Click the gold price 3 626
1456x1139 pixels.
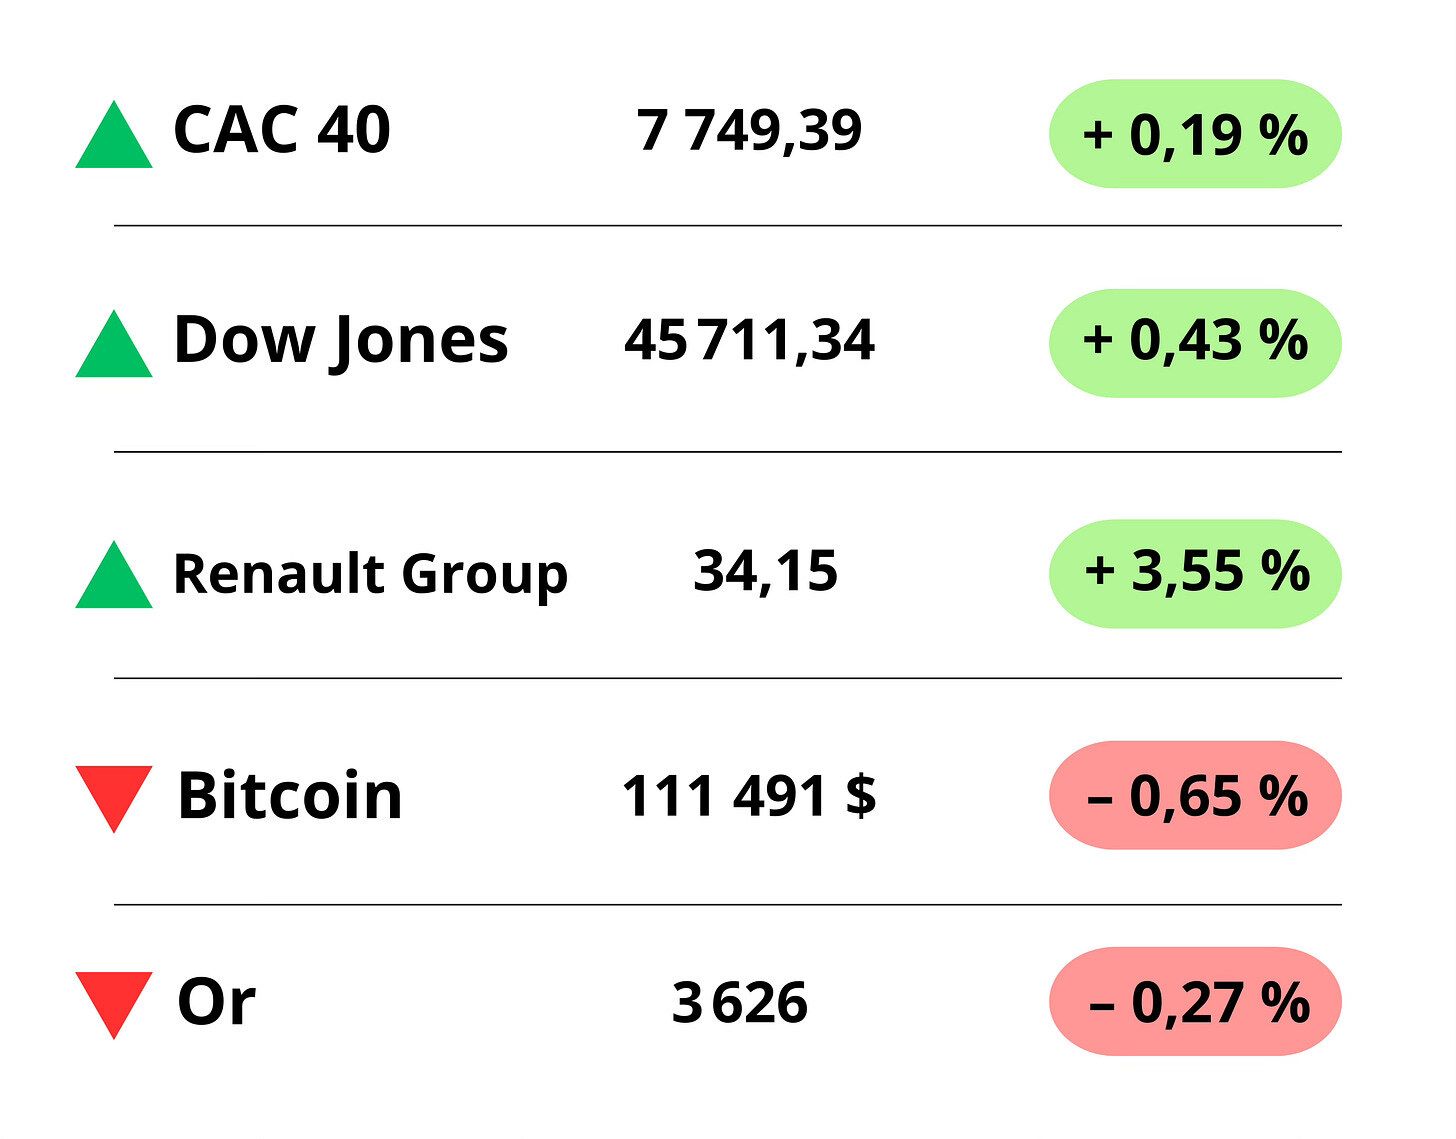(740, 1002)
